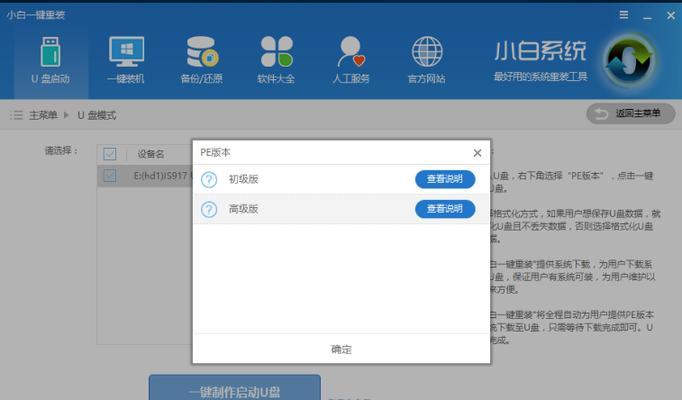Screen dimensions: 682x400
Task: Select the 高级版 PE version row
Action: click(341, 209)
